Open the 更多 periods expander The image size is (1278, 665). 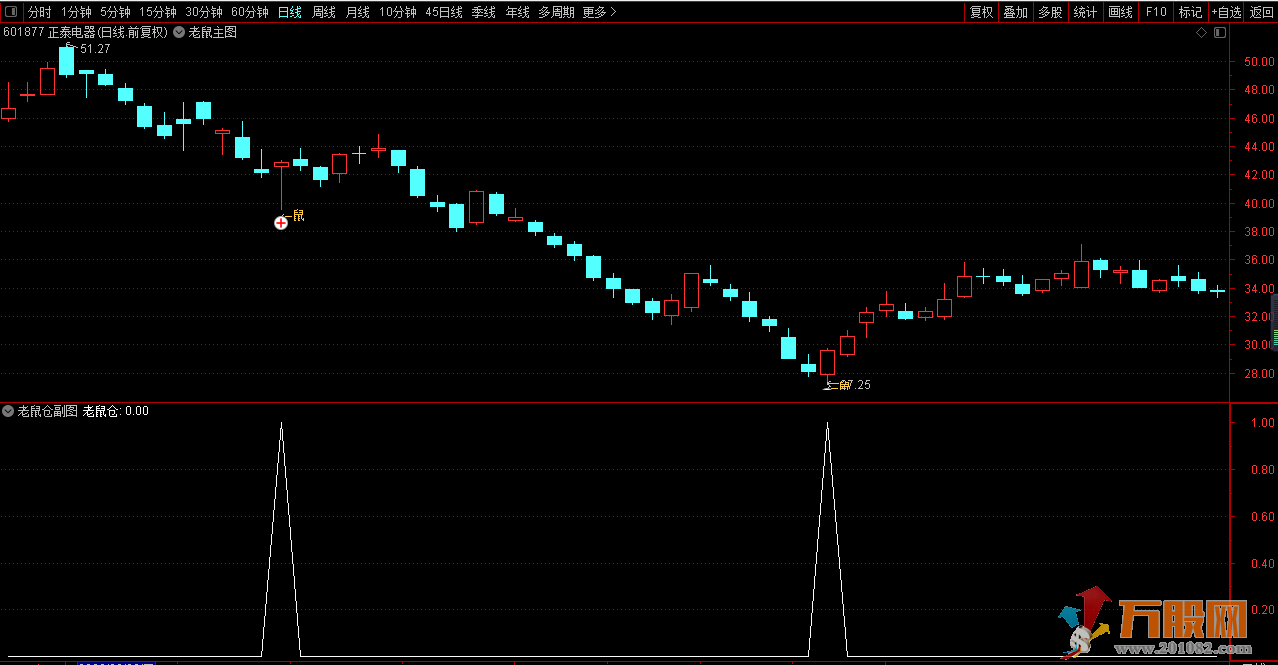(x=599, y=12)
